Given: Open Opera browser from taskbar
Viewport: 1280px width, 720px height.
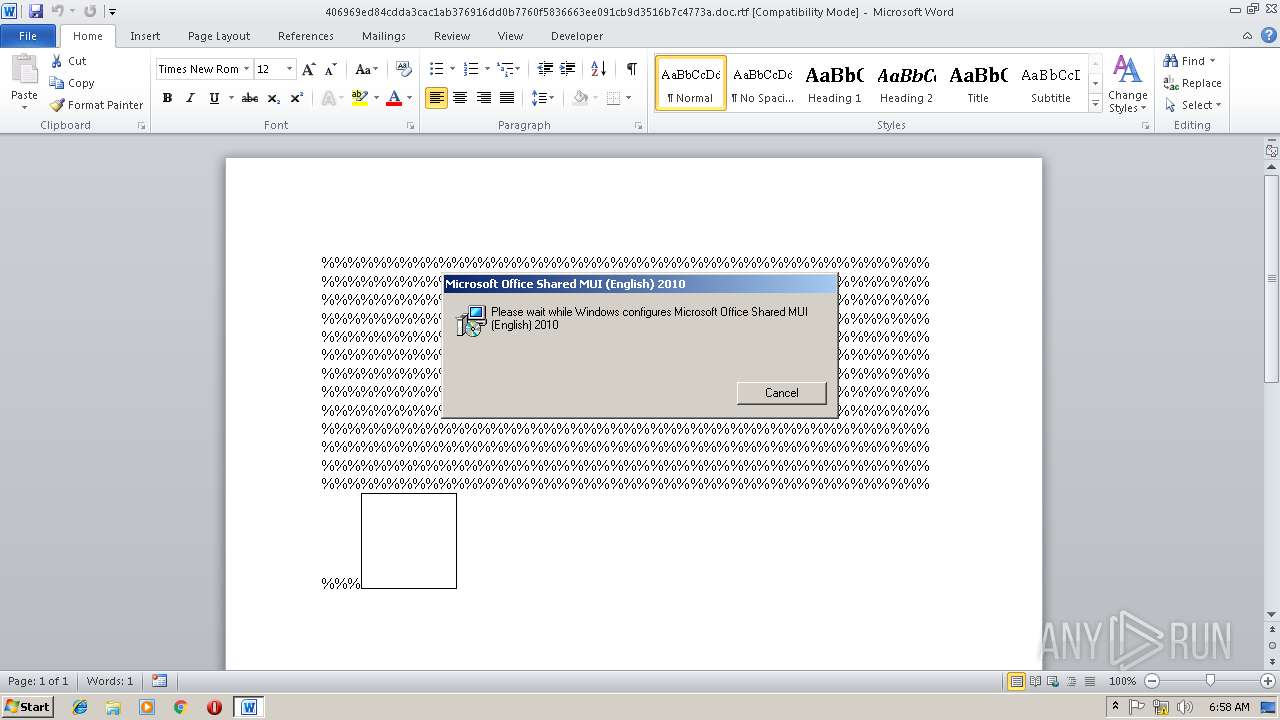Looking at the screenshot, I should [214, 707].
